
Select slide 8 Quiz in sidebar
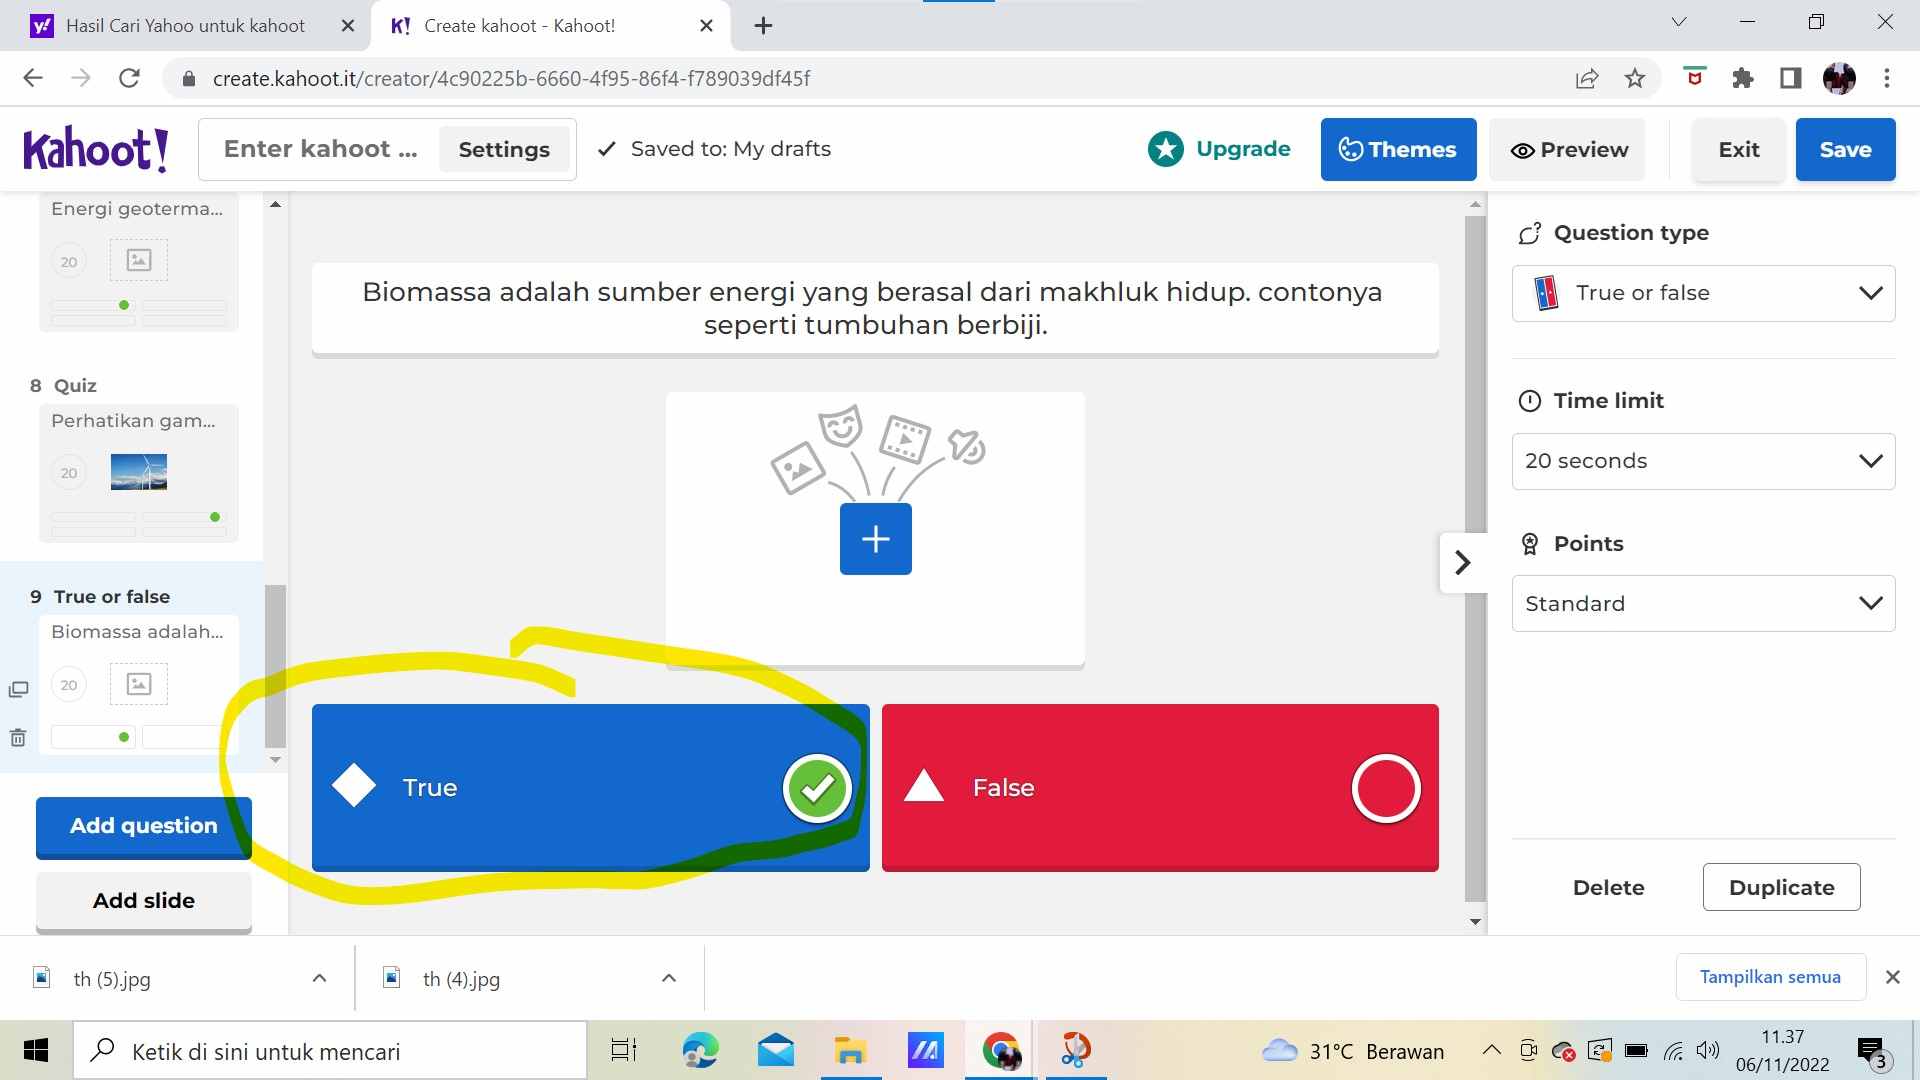(x=139, y=472)
